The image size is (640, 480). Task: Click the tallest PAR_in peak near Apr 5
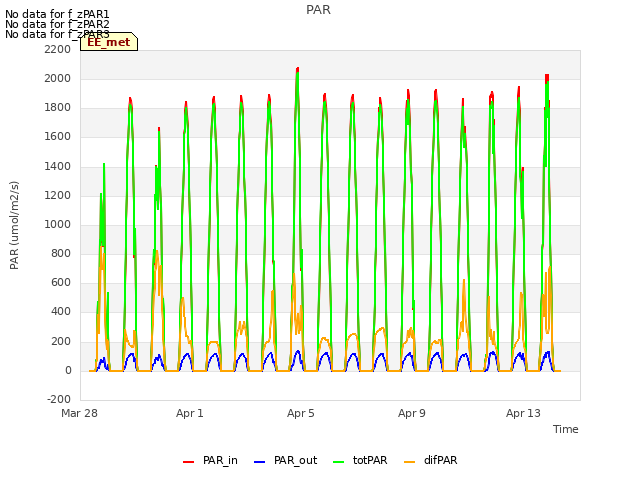coord(298,69)
